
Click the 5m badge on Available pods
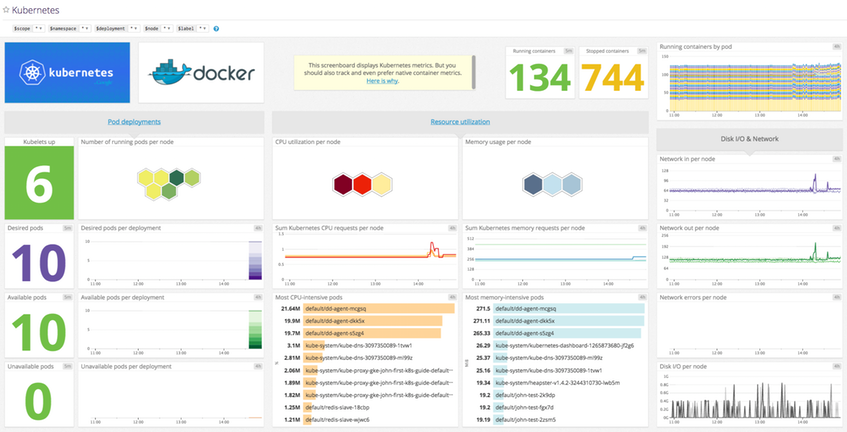coord(68,297)
